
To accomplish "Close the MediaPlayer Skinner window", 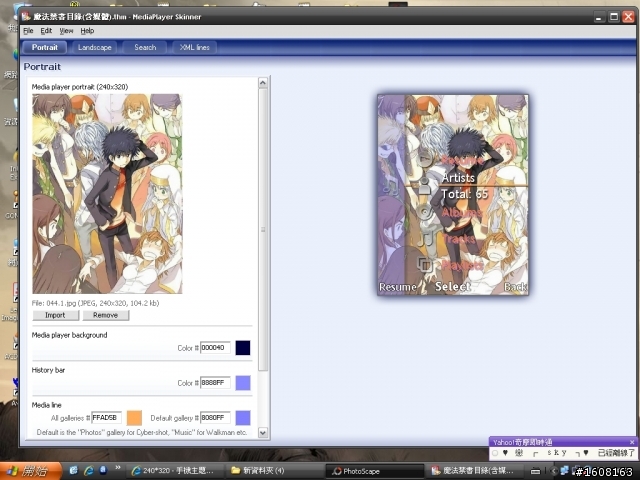I will (628, 17).
